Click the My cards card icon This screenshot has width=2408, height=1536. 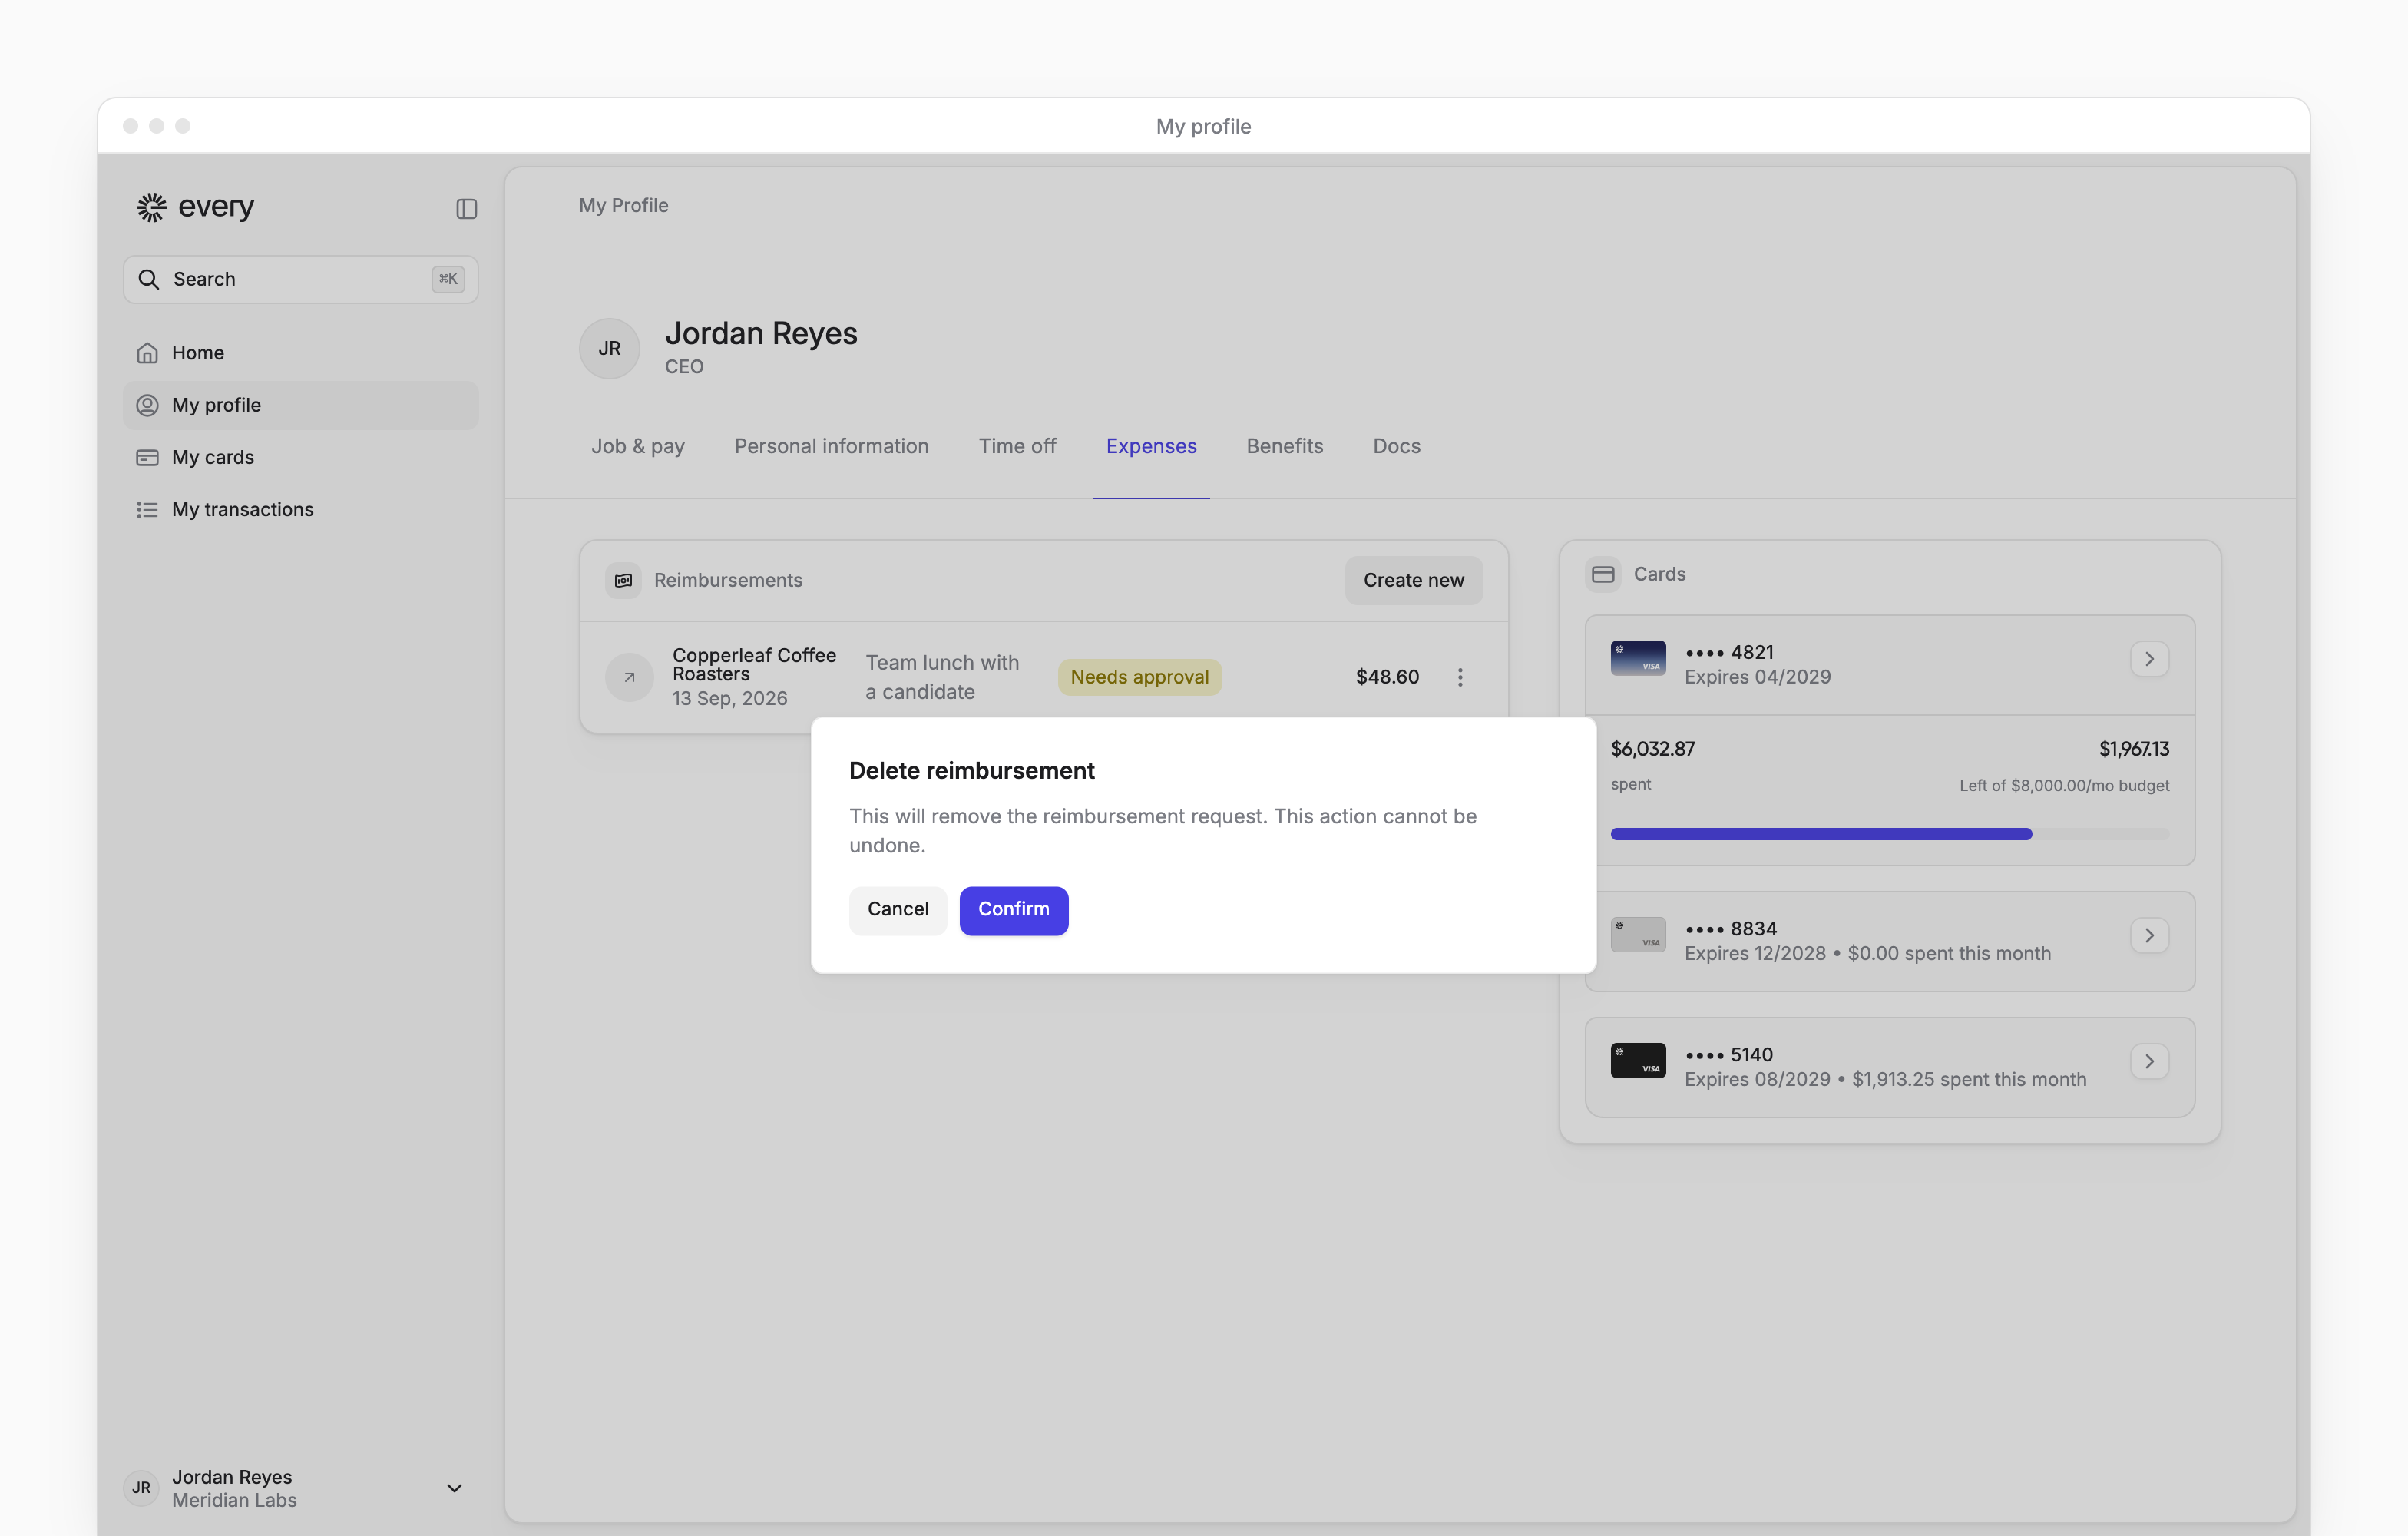point(147,457)
